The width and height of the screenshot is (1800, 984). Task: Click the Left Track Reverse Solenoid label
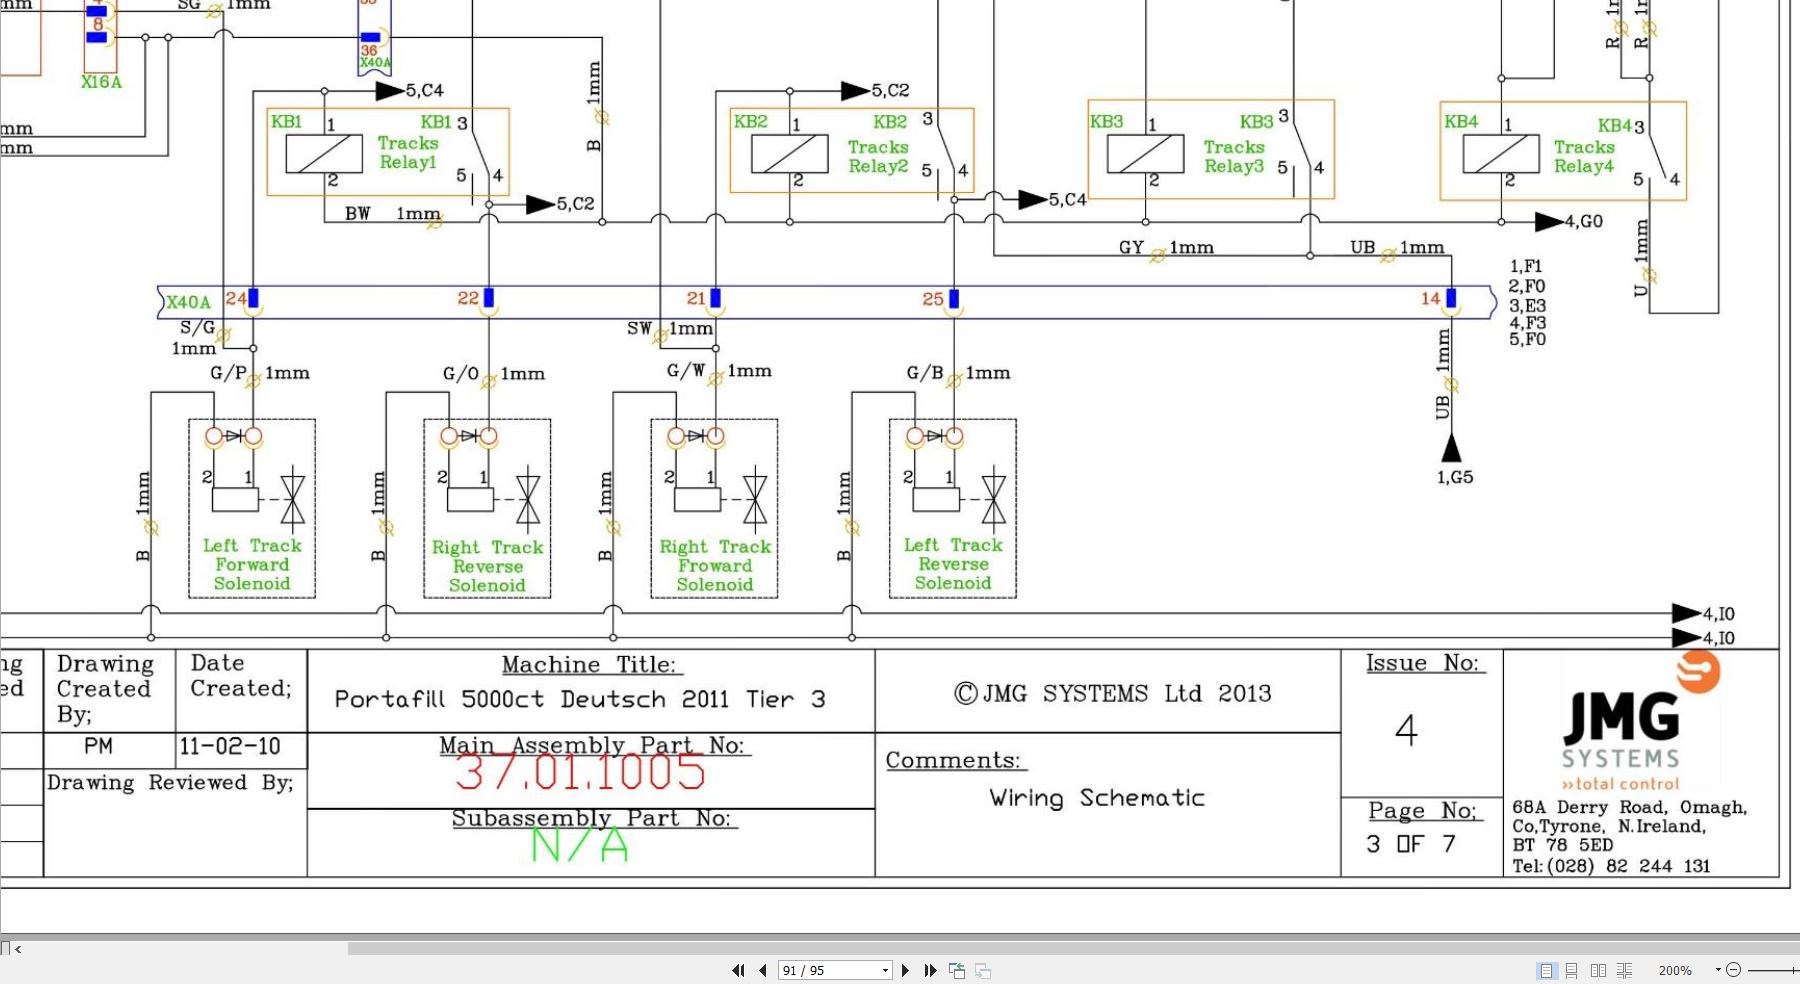tap(953, 563)
